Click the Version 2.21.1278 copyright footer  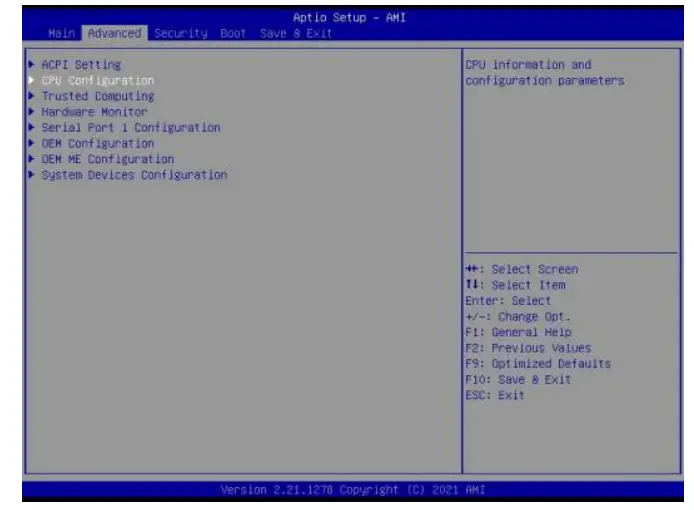coord(353,490)
